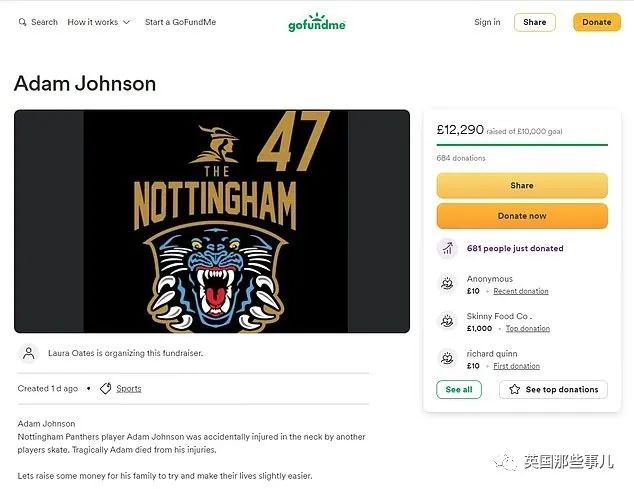Click the donor icon beside Skinny Food Co

coord(447,321)
